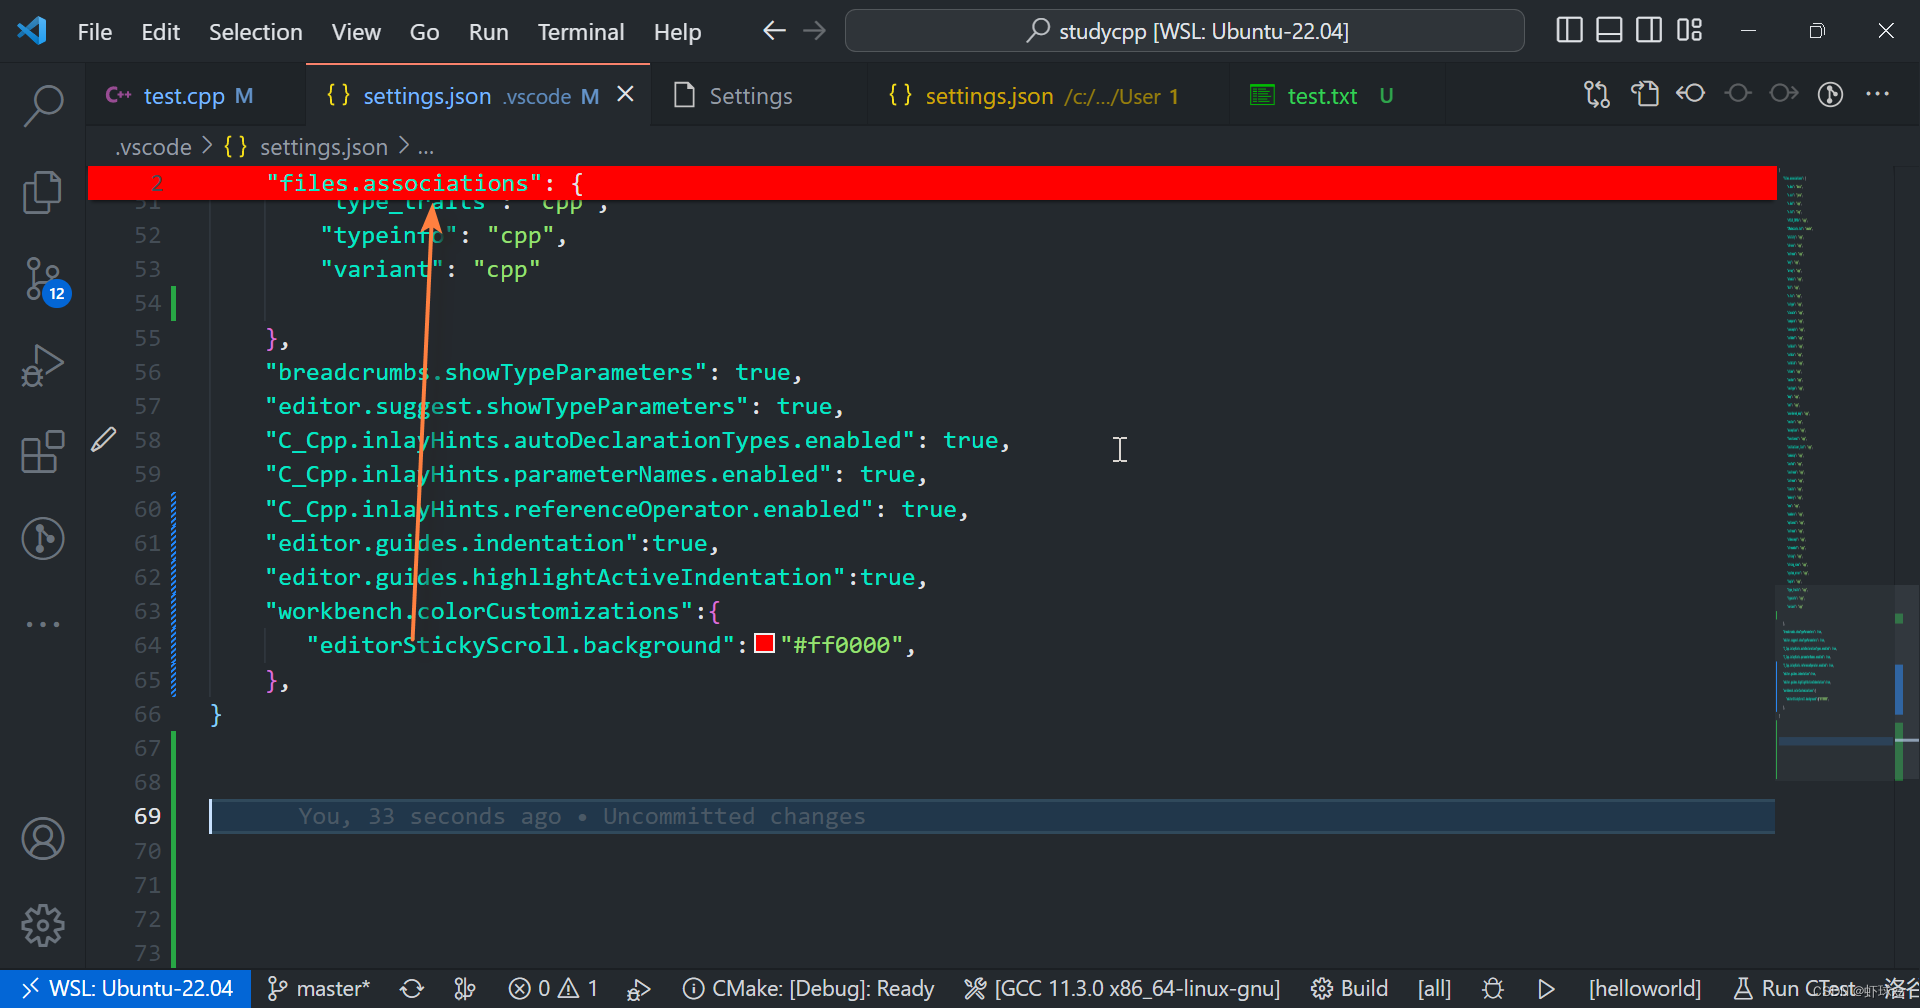1920x1008 pixels.
Task: Click the GitLens graph status bar icon
Action: point(465,989)
